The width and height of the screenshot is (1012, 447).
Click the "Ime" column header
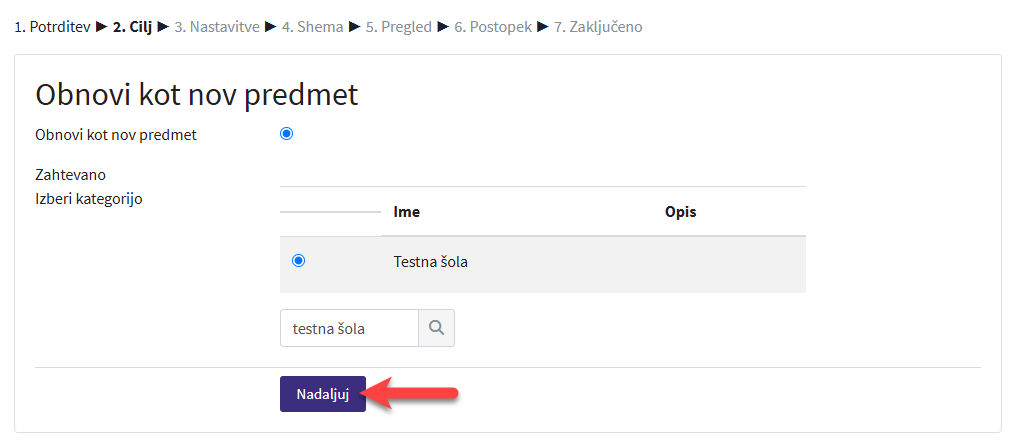click(x=407, y=212)
